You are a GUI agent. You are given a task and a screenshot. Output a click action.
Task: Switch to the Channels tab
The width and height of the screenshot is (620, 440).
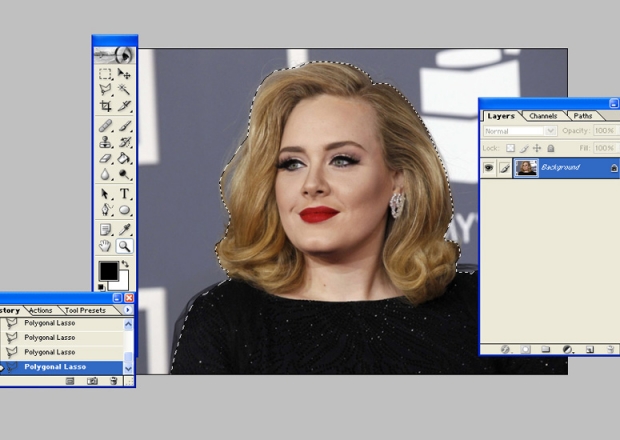(x=543, y=116)
